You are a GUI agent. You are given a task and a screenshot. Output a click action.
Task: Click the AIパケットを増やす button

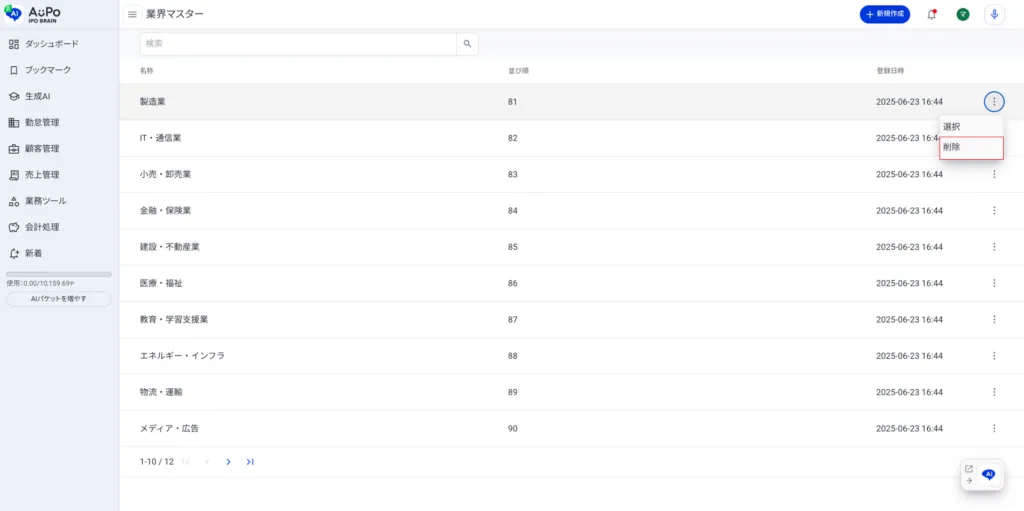point(59,299)
